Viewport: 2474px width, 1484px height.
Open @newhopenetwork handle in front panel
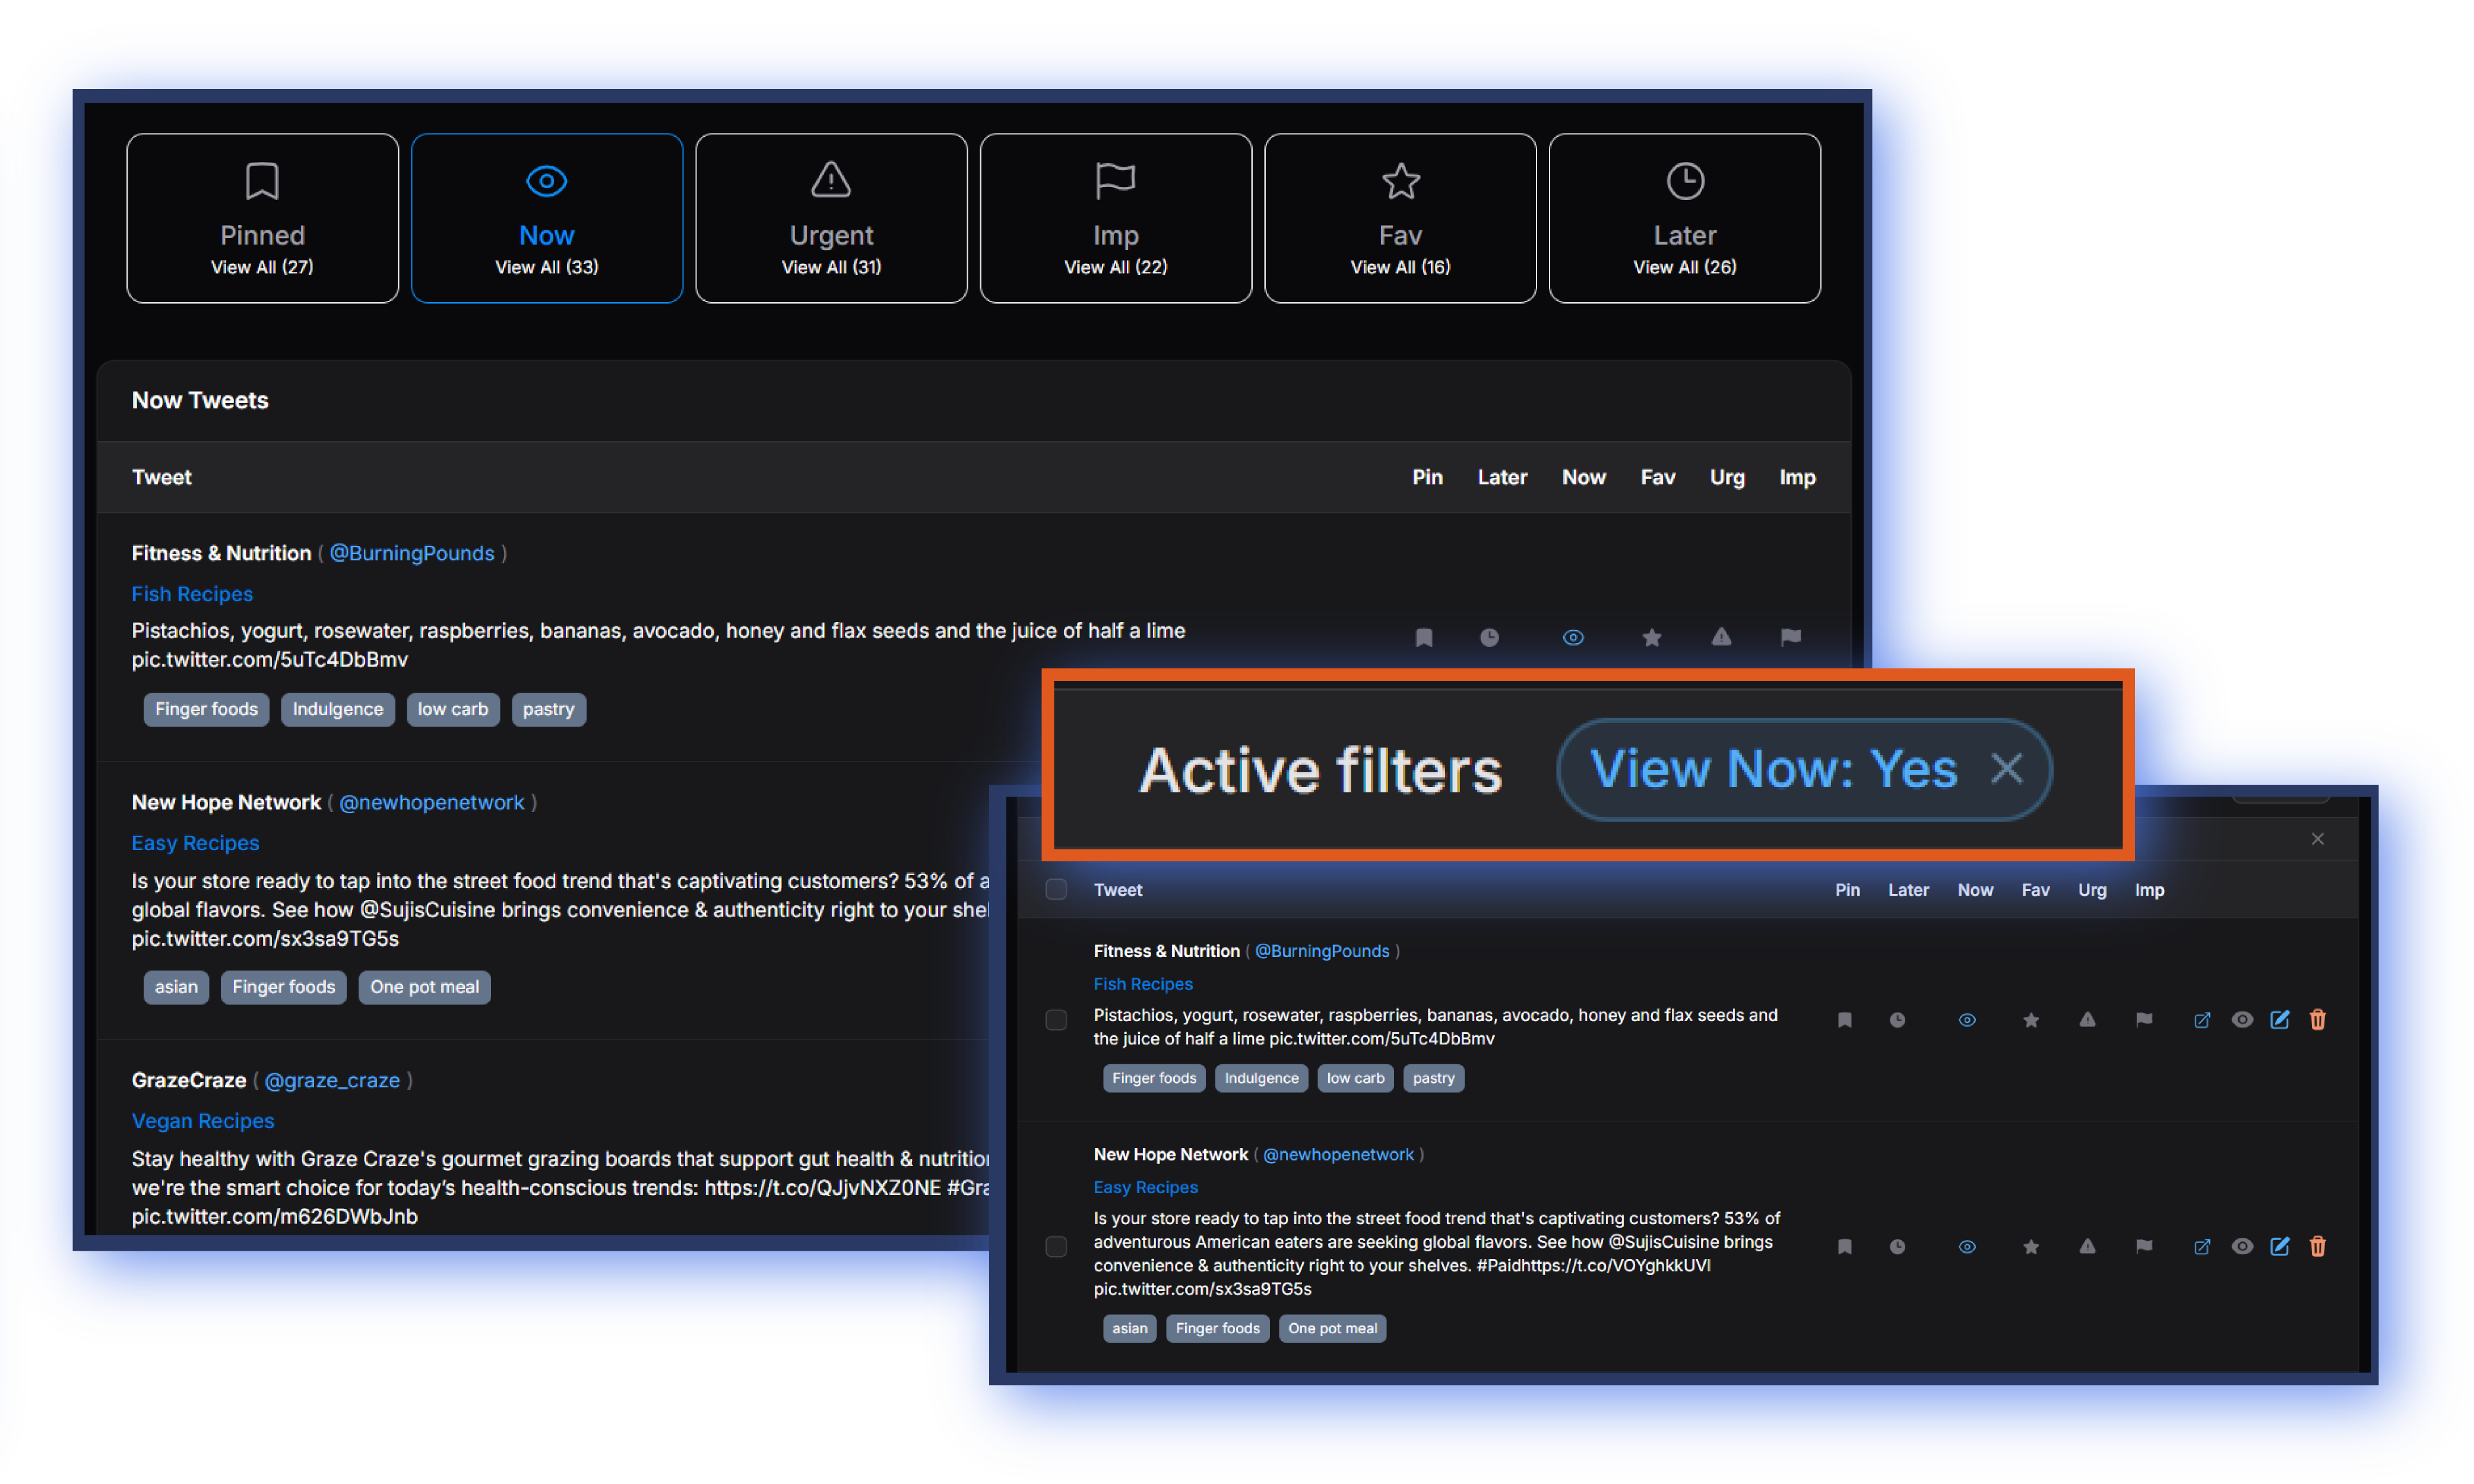click(x=1338, y=1154)
